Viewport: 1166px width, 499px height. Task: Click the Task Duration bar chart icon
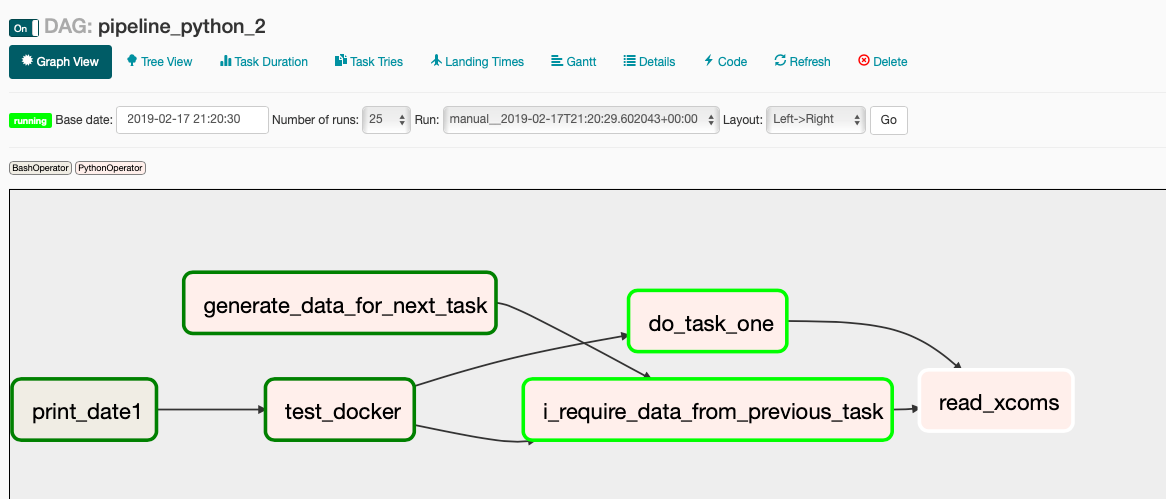click(x=225, y=61)
